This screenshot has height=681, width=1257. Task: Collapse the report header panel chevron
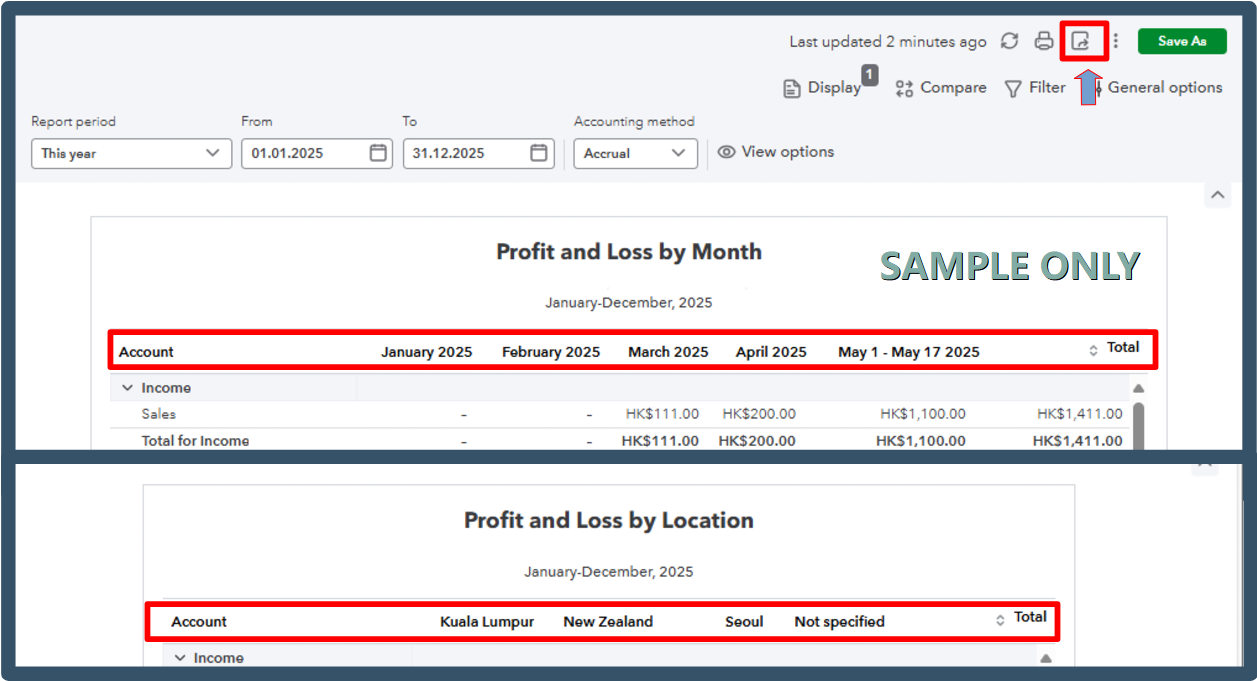(x=1217, y=196)
